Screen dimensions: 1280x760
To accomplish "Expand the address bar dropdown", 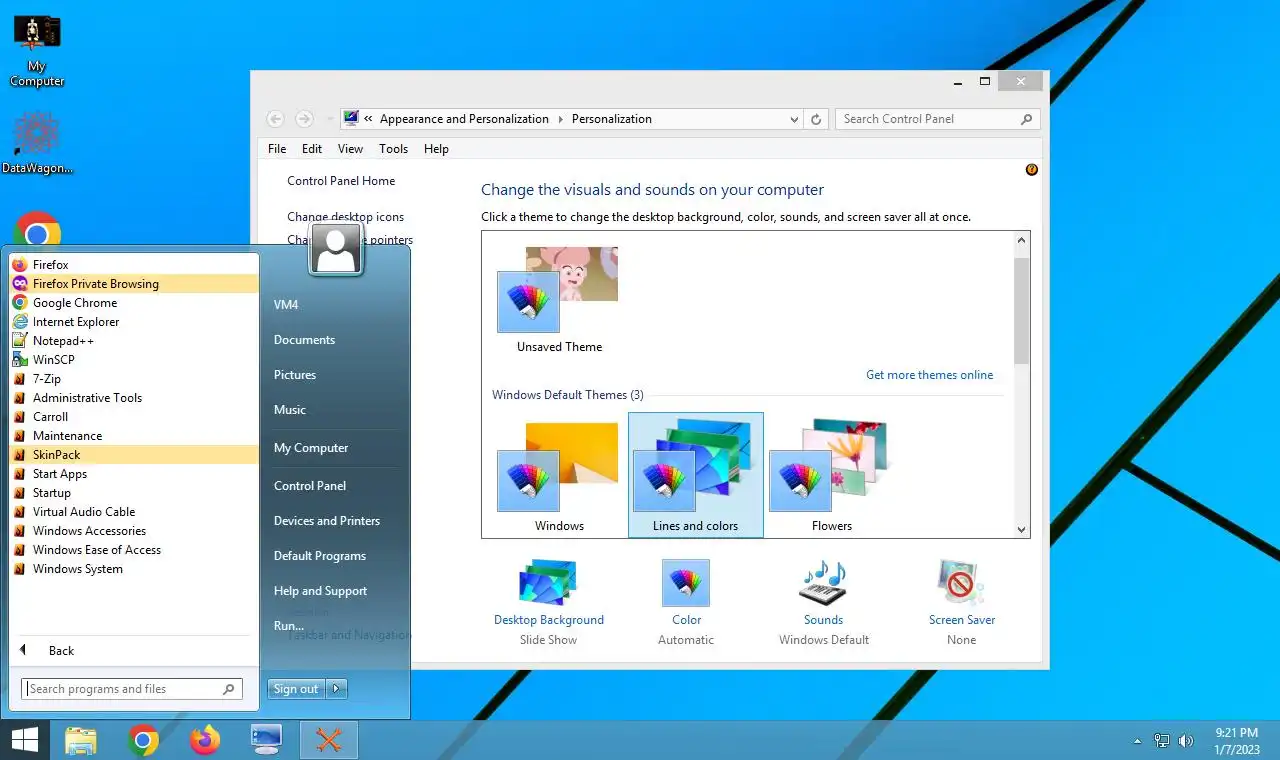I will (x=794, y=119).
